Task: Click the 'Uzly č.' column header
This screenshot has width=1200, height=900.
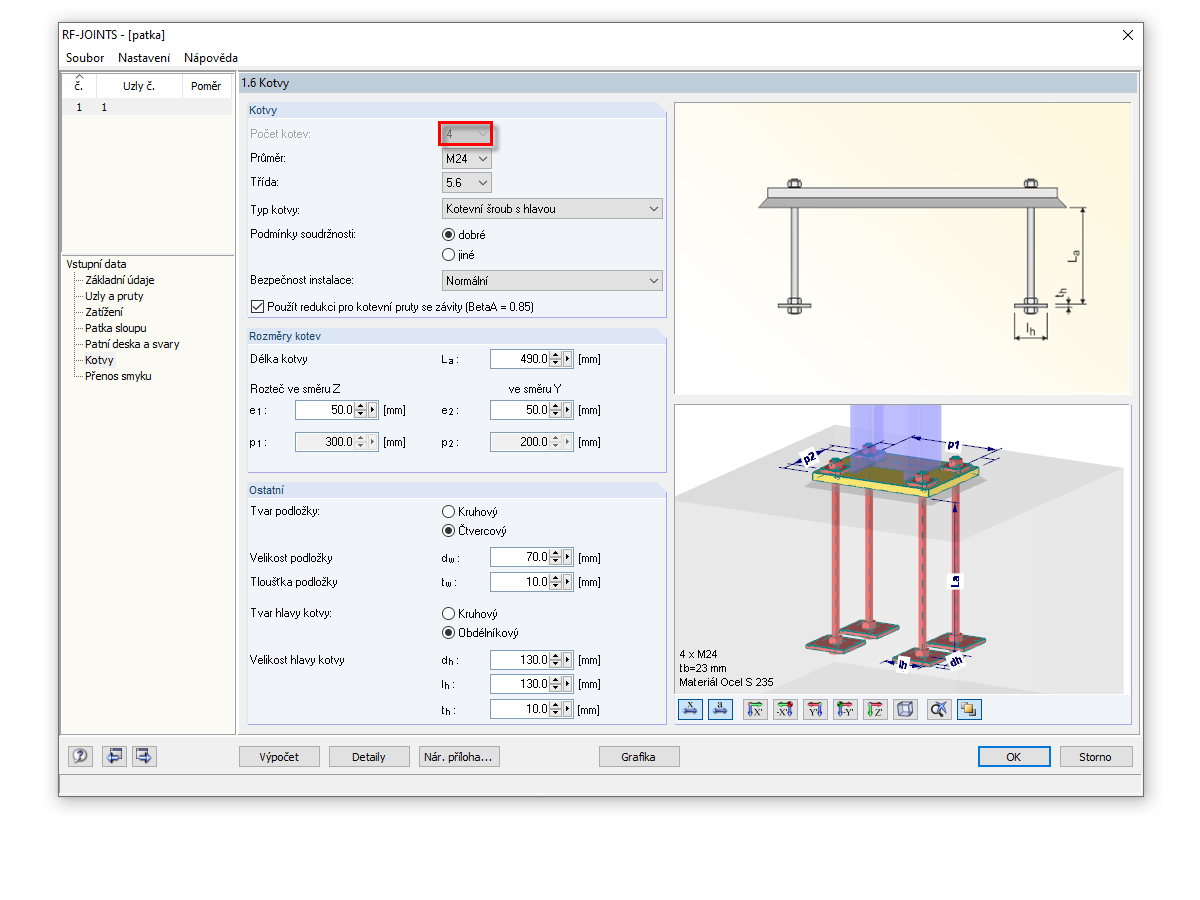Action: [x=139, y=86]
